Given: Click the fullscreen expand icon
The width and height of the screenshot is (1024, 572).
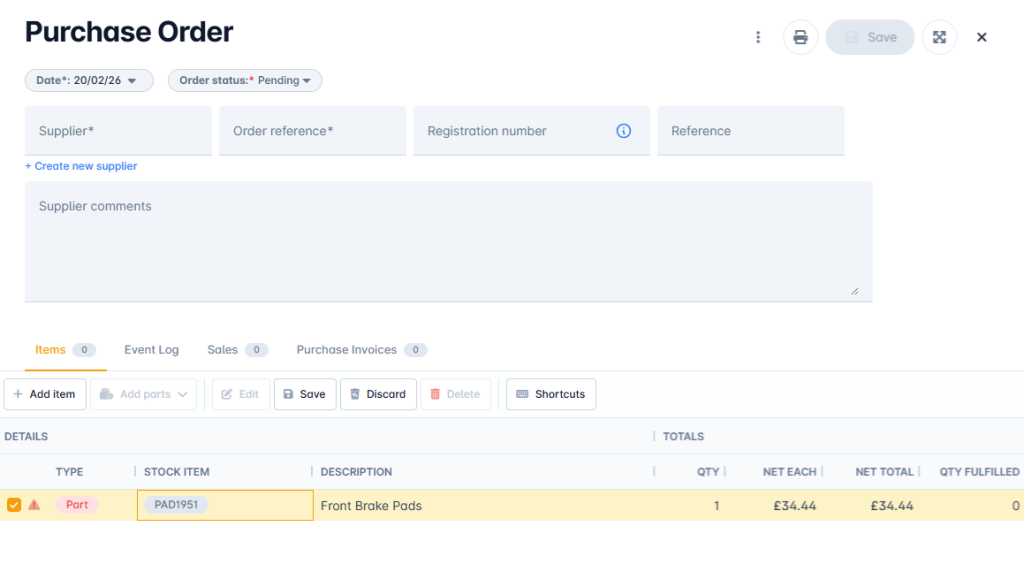Looking at the screenshot, I should click(939, 37).
